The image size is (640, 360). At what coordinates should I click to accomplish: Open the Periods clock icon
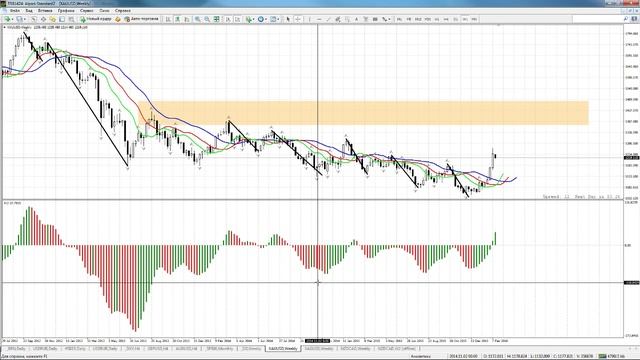(x=260, y=19)
